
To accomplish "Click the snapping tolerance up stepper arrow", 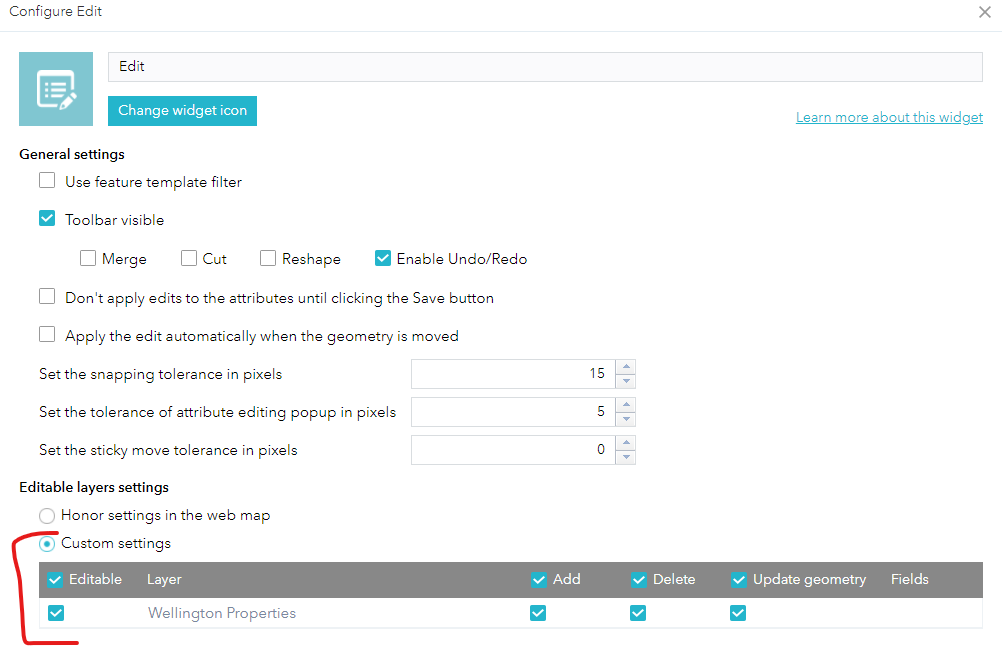I will (627, 367).
